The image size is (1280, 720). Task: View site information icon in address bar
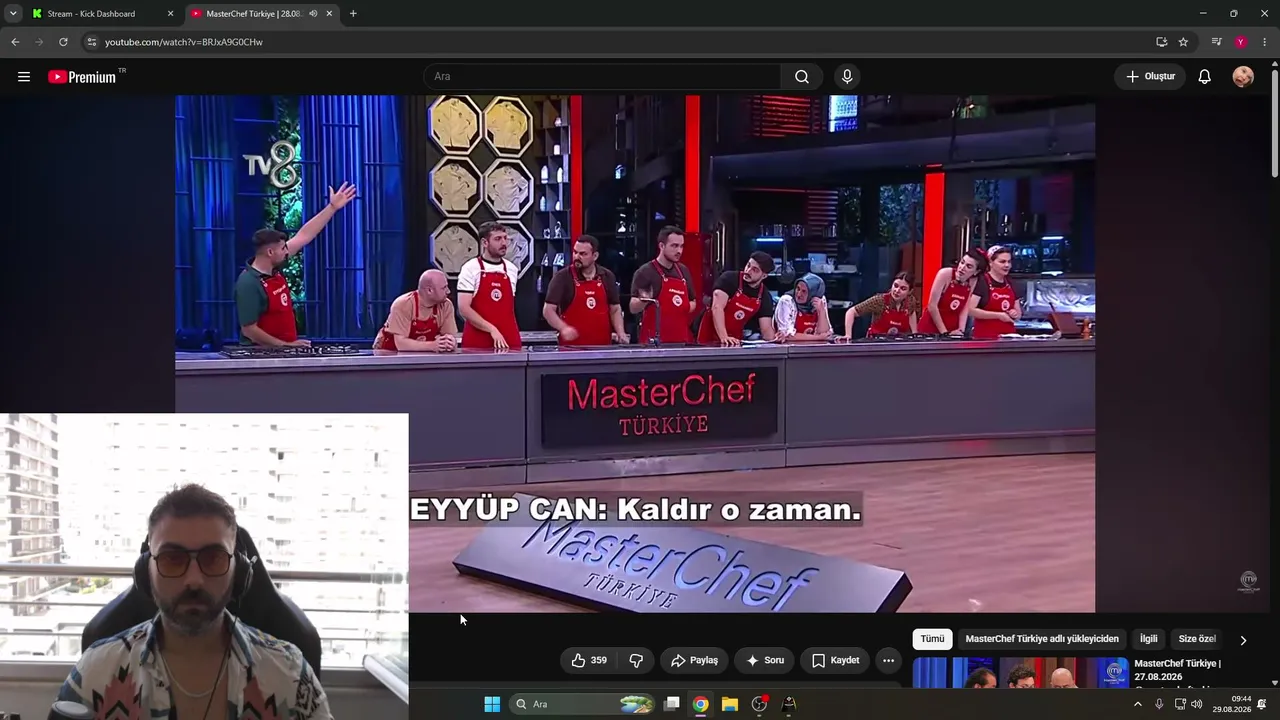coord(91,42)
